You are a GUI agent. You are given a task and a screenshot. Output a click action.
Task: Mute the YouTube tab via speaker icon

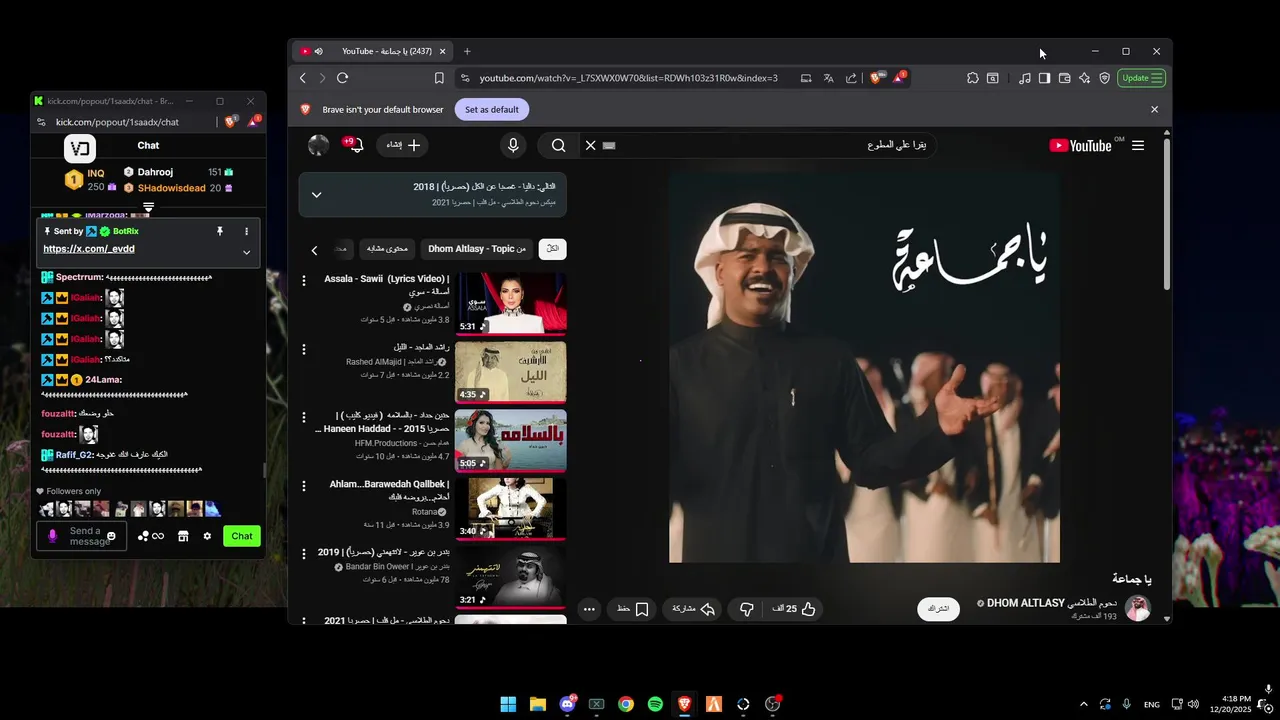pos(318,51)
